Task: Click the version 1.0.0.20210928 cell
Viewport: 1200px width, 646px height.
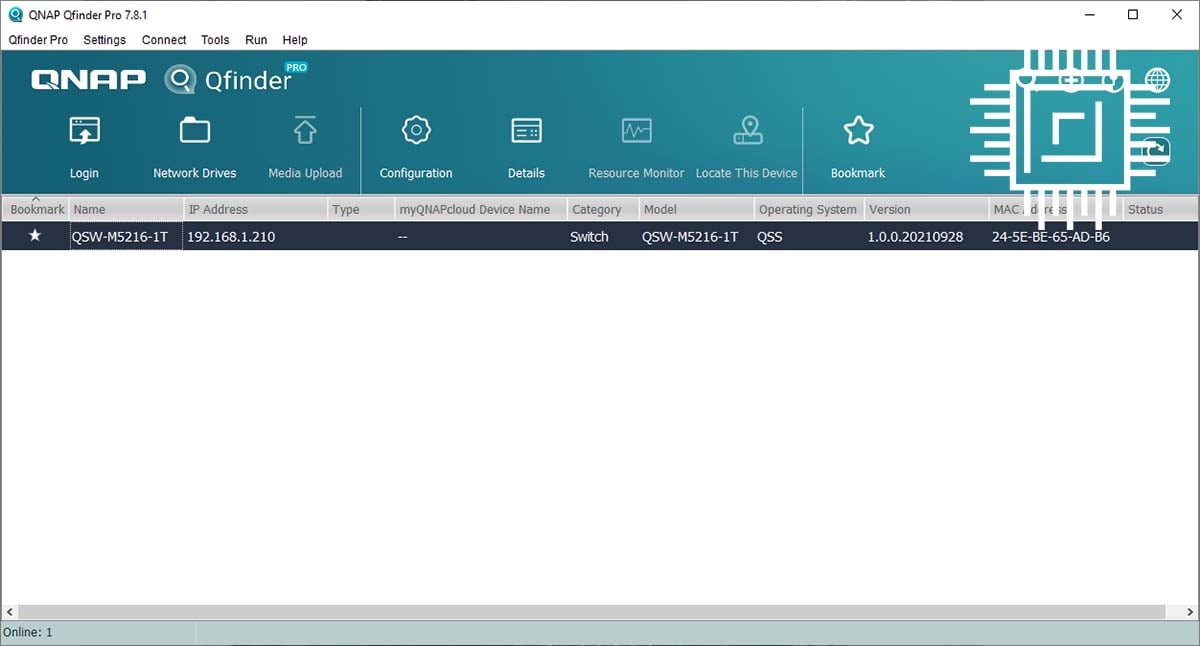Action: pos(915,237)
